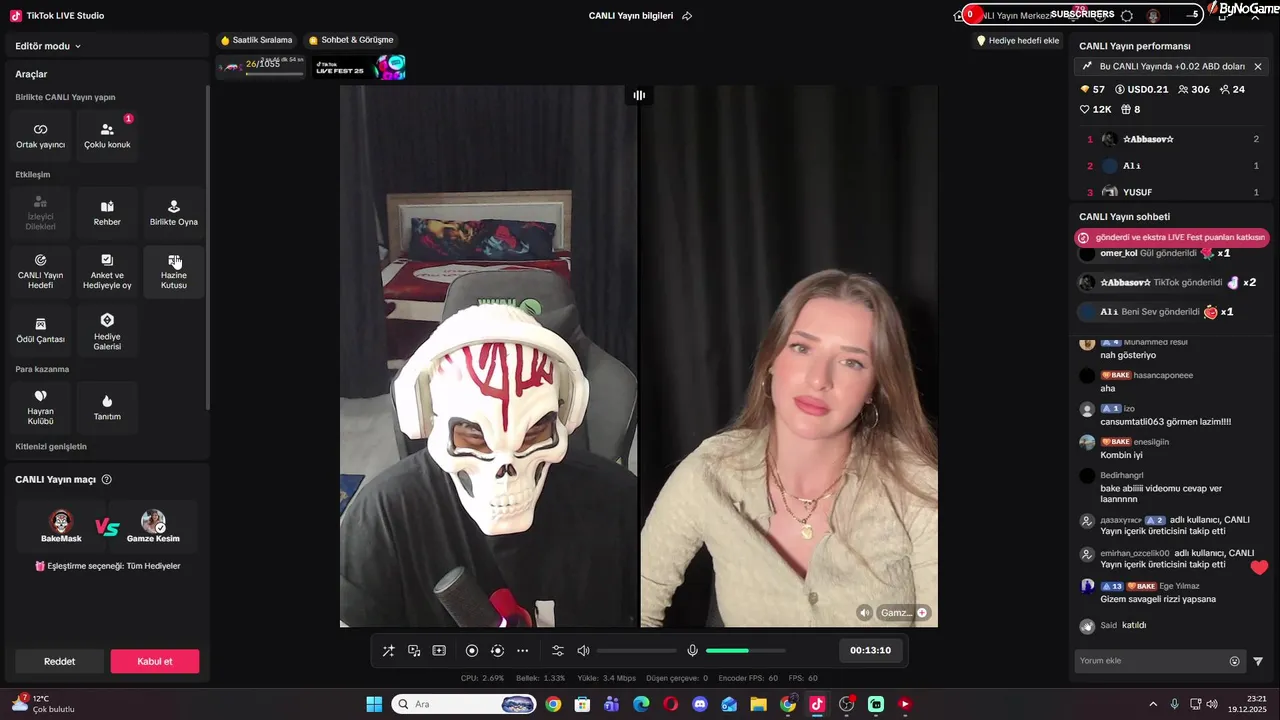Click the Windows taskbar search box
Screen dimensions: 1280x720
coord(464,704)
